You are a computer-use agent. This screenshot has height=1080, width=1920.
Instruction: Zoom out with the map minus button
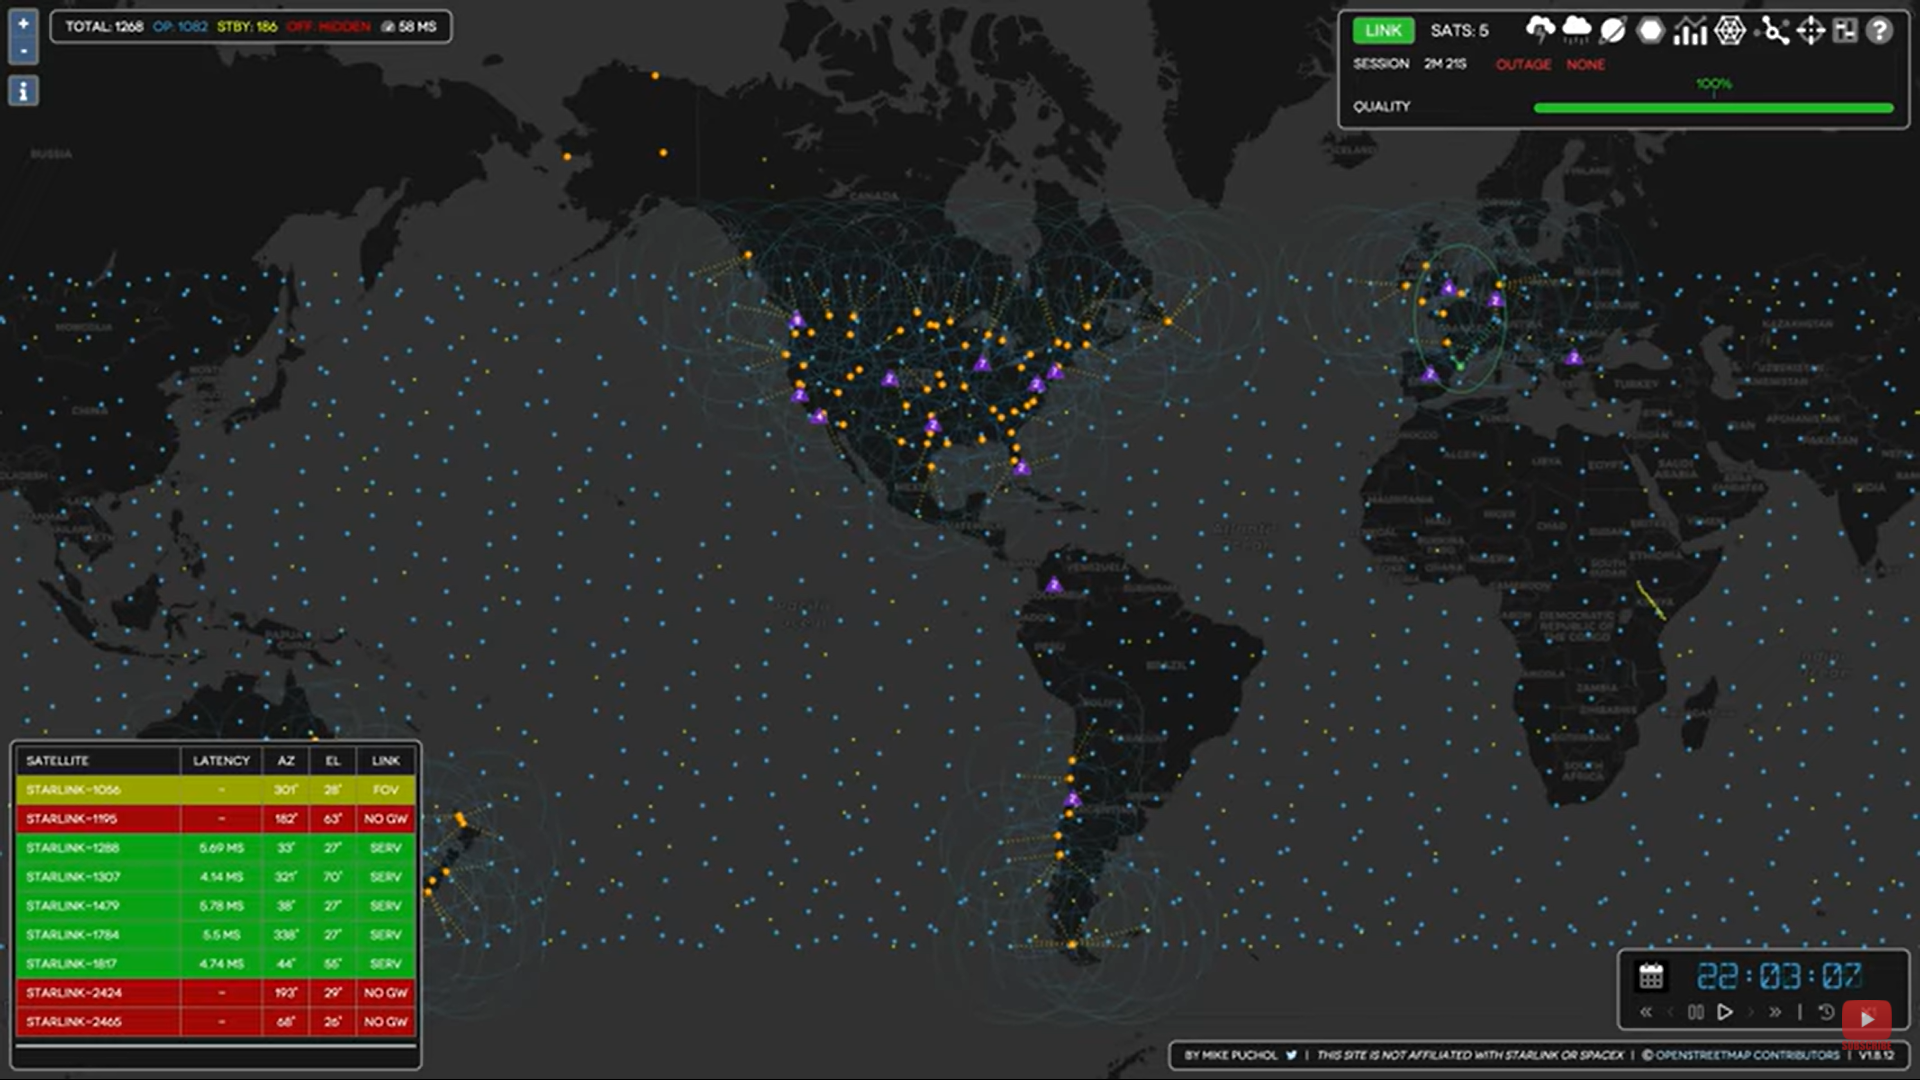[23, 49]
